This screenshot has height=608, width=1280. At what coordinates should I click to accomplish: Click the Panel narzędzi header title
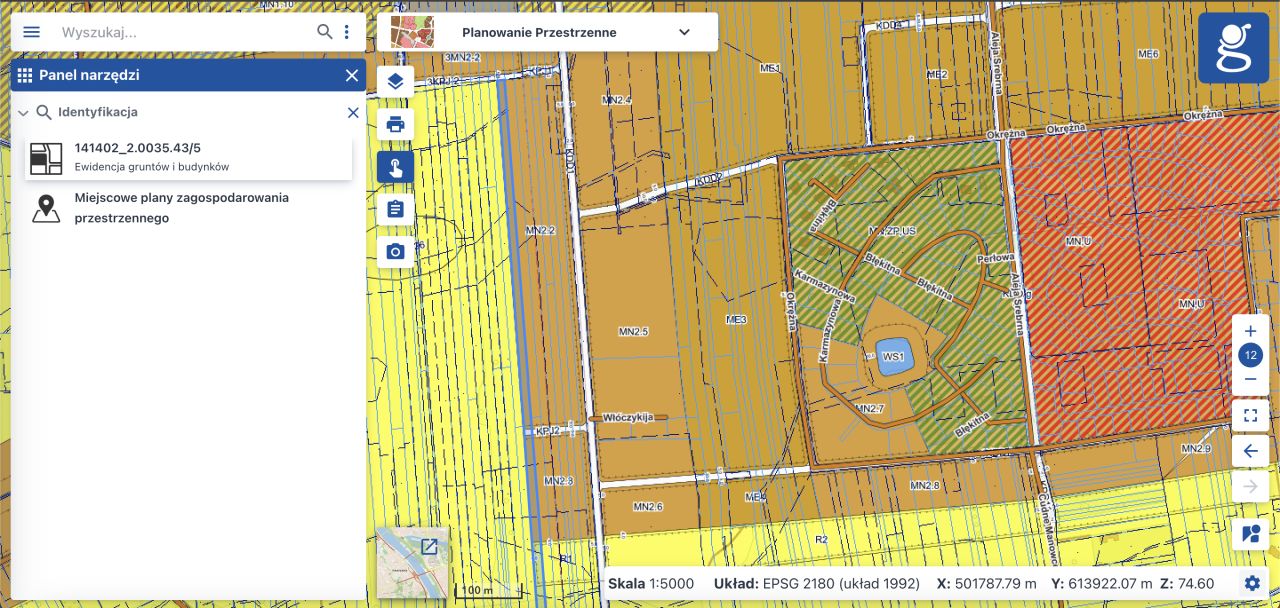point(89,75)
